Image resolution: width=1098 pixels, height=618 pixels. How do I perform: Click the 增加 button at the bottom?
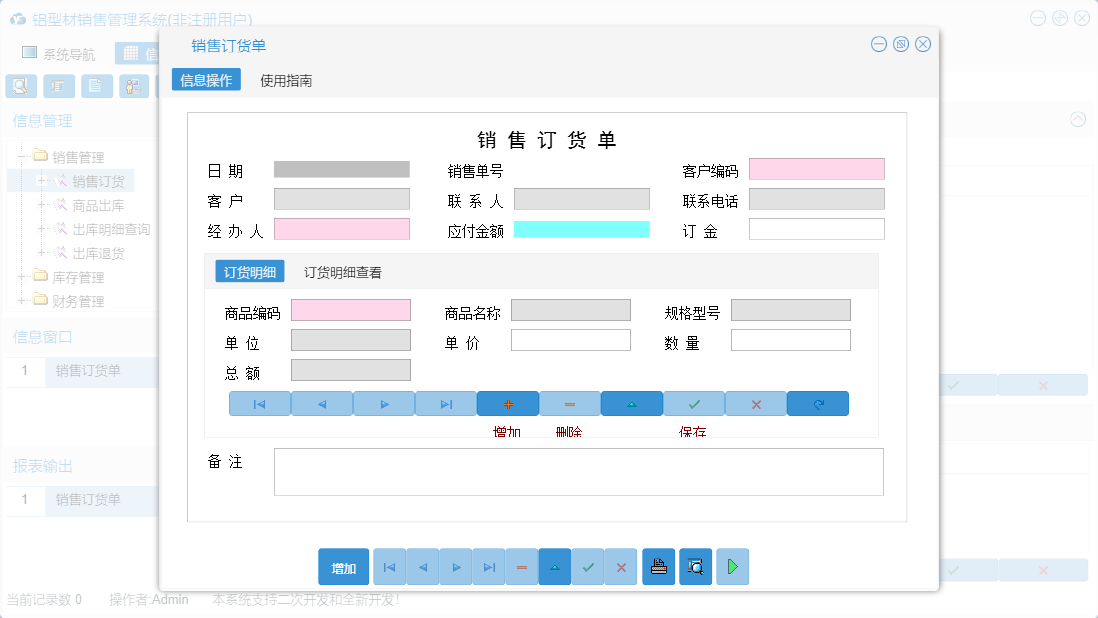coord(343,566)
